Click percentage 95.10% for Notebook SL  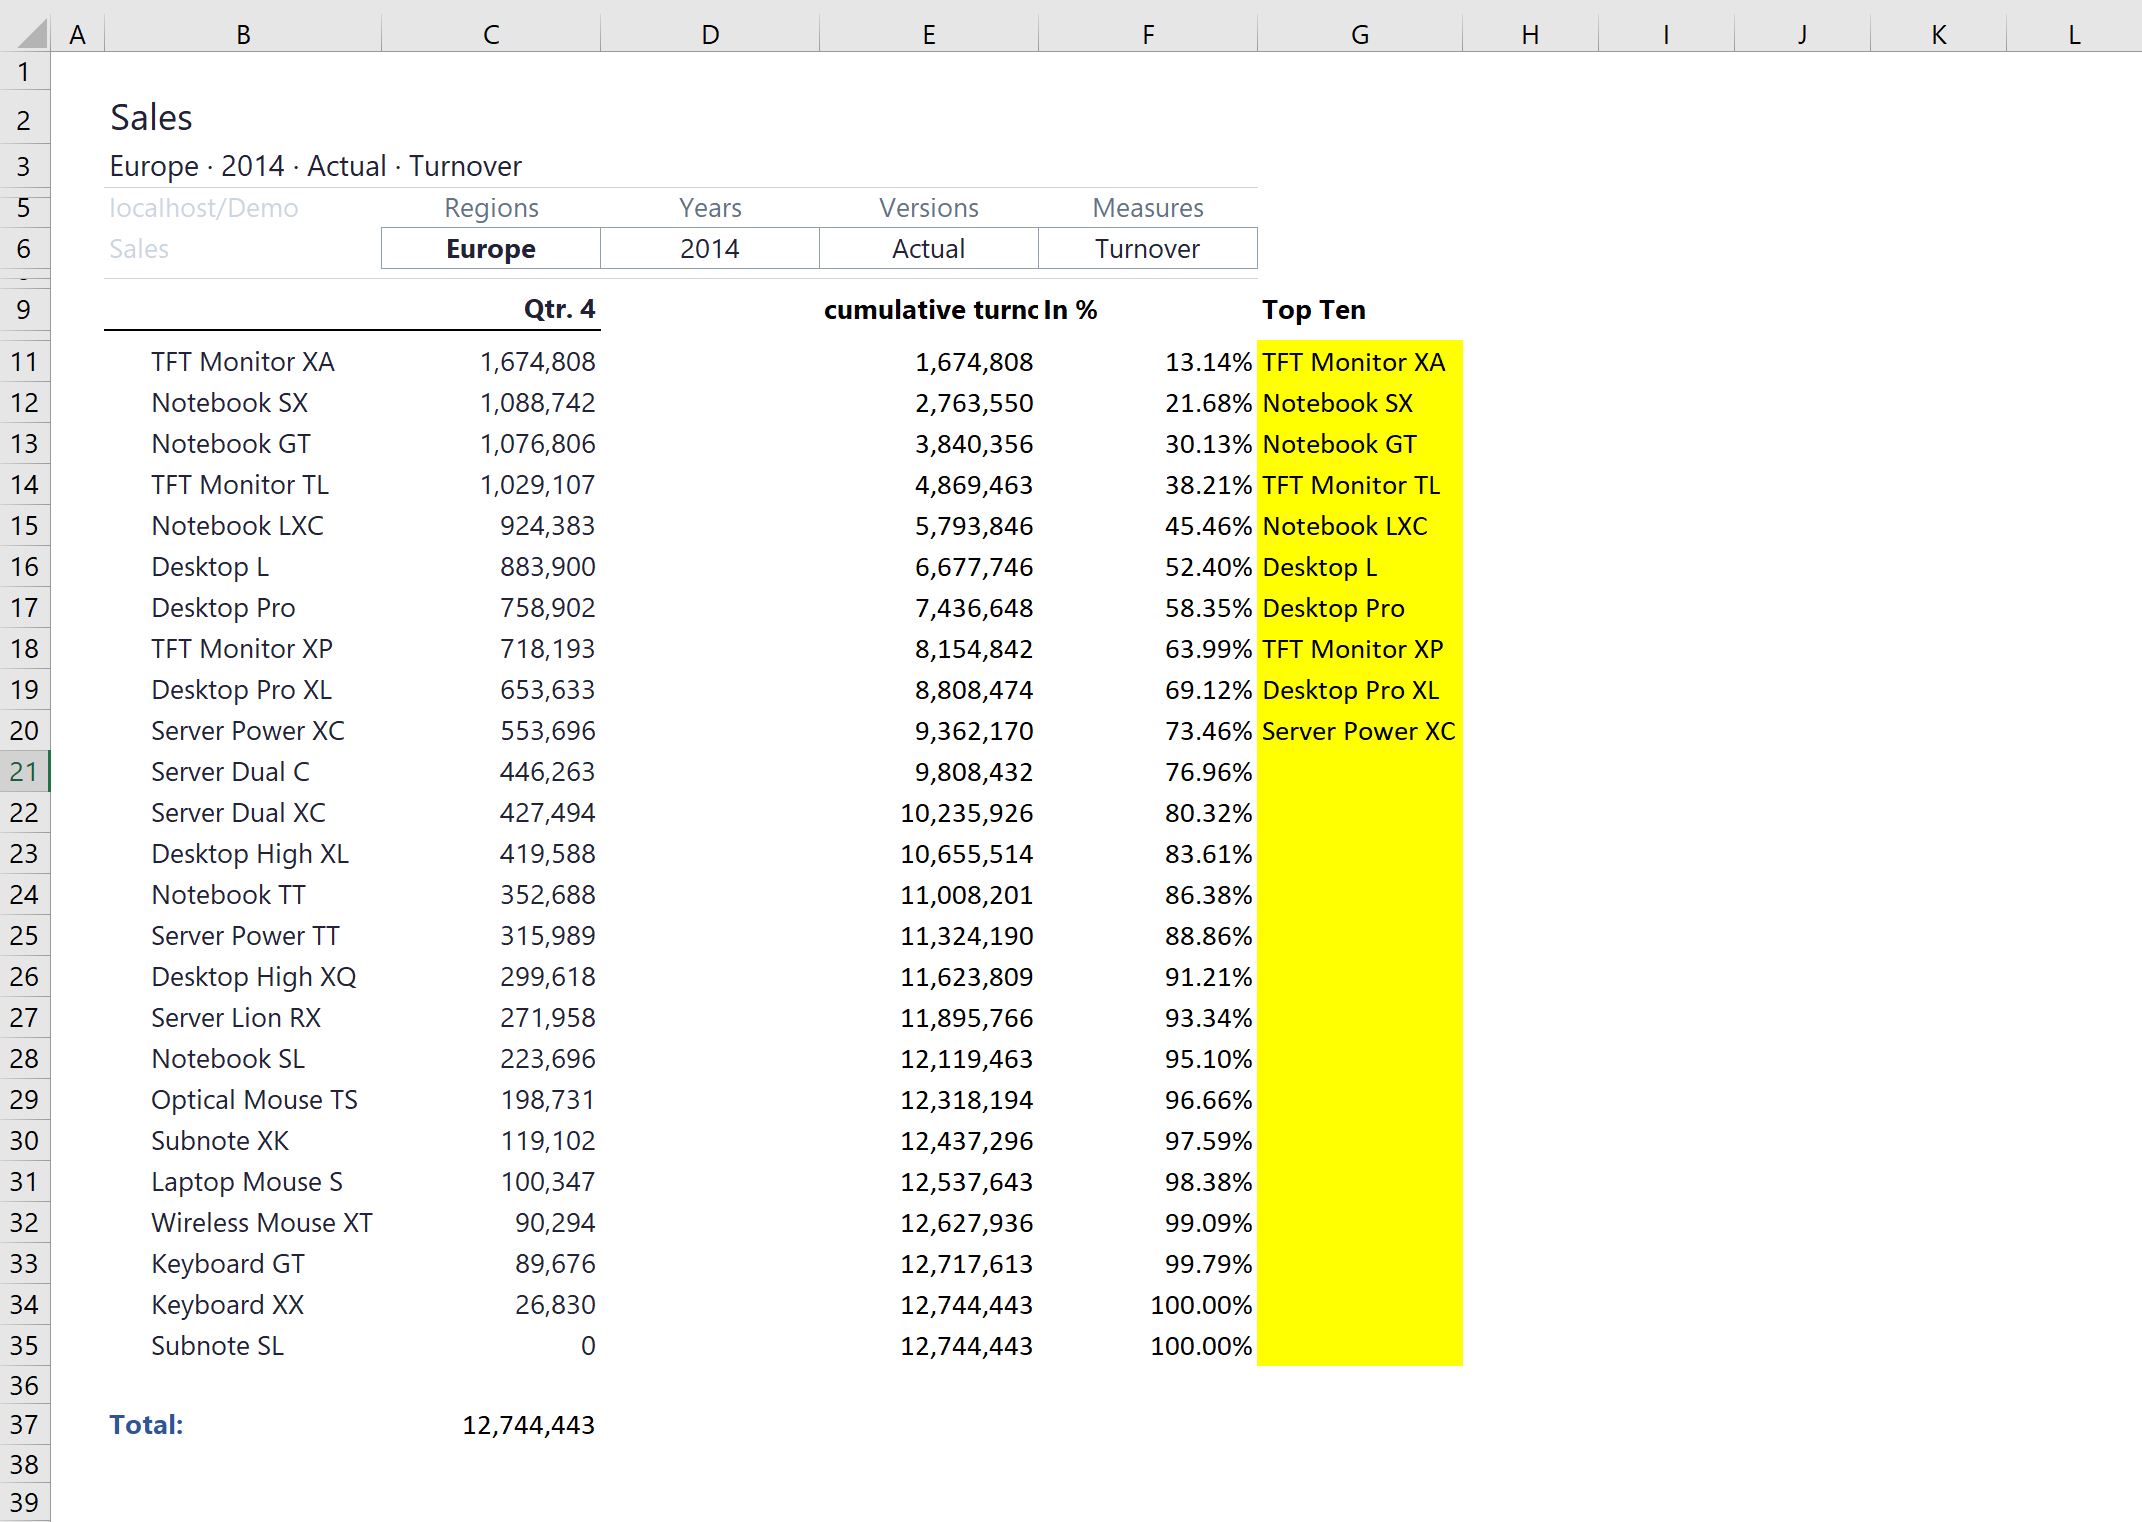(x=1208, y=1059)
